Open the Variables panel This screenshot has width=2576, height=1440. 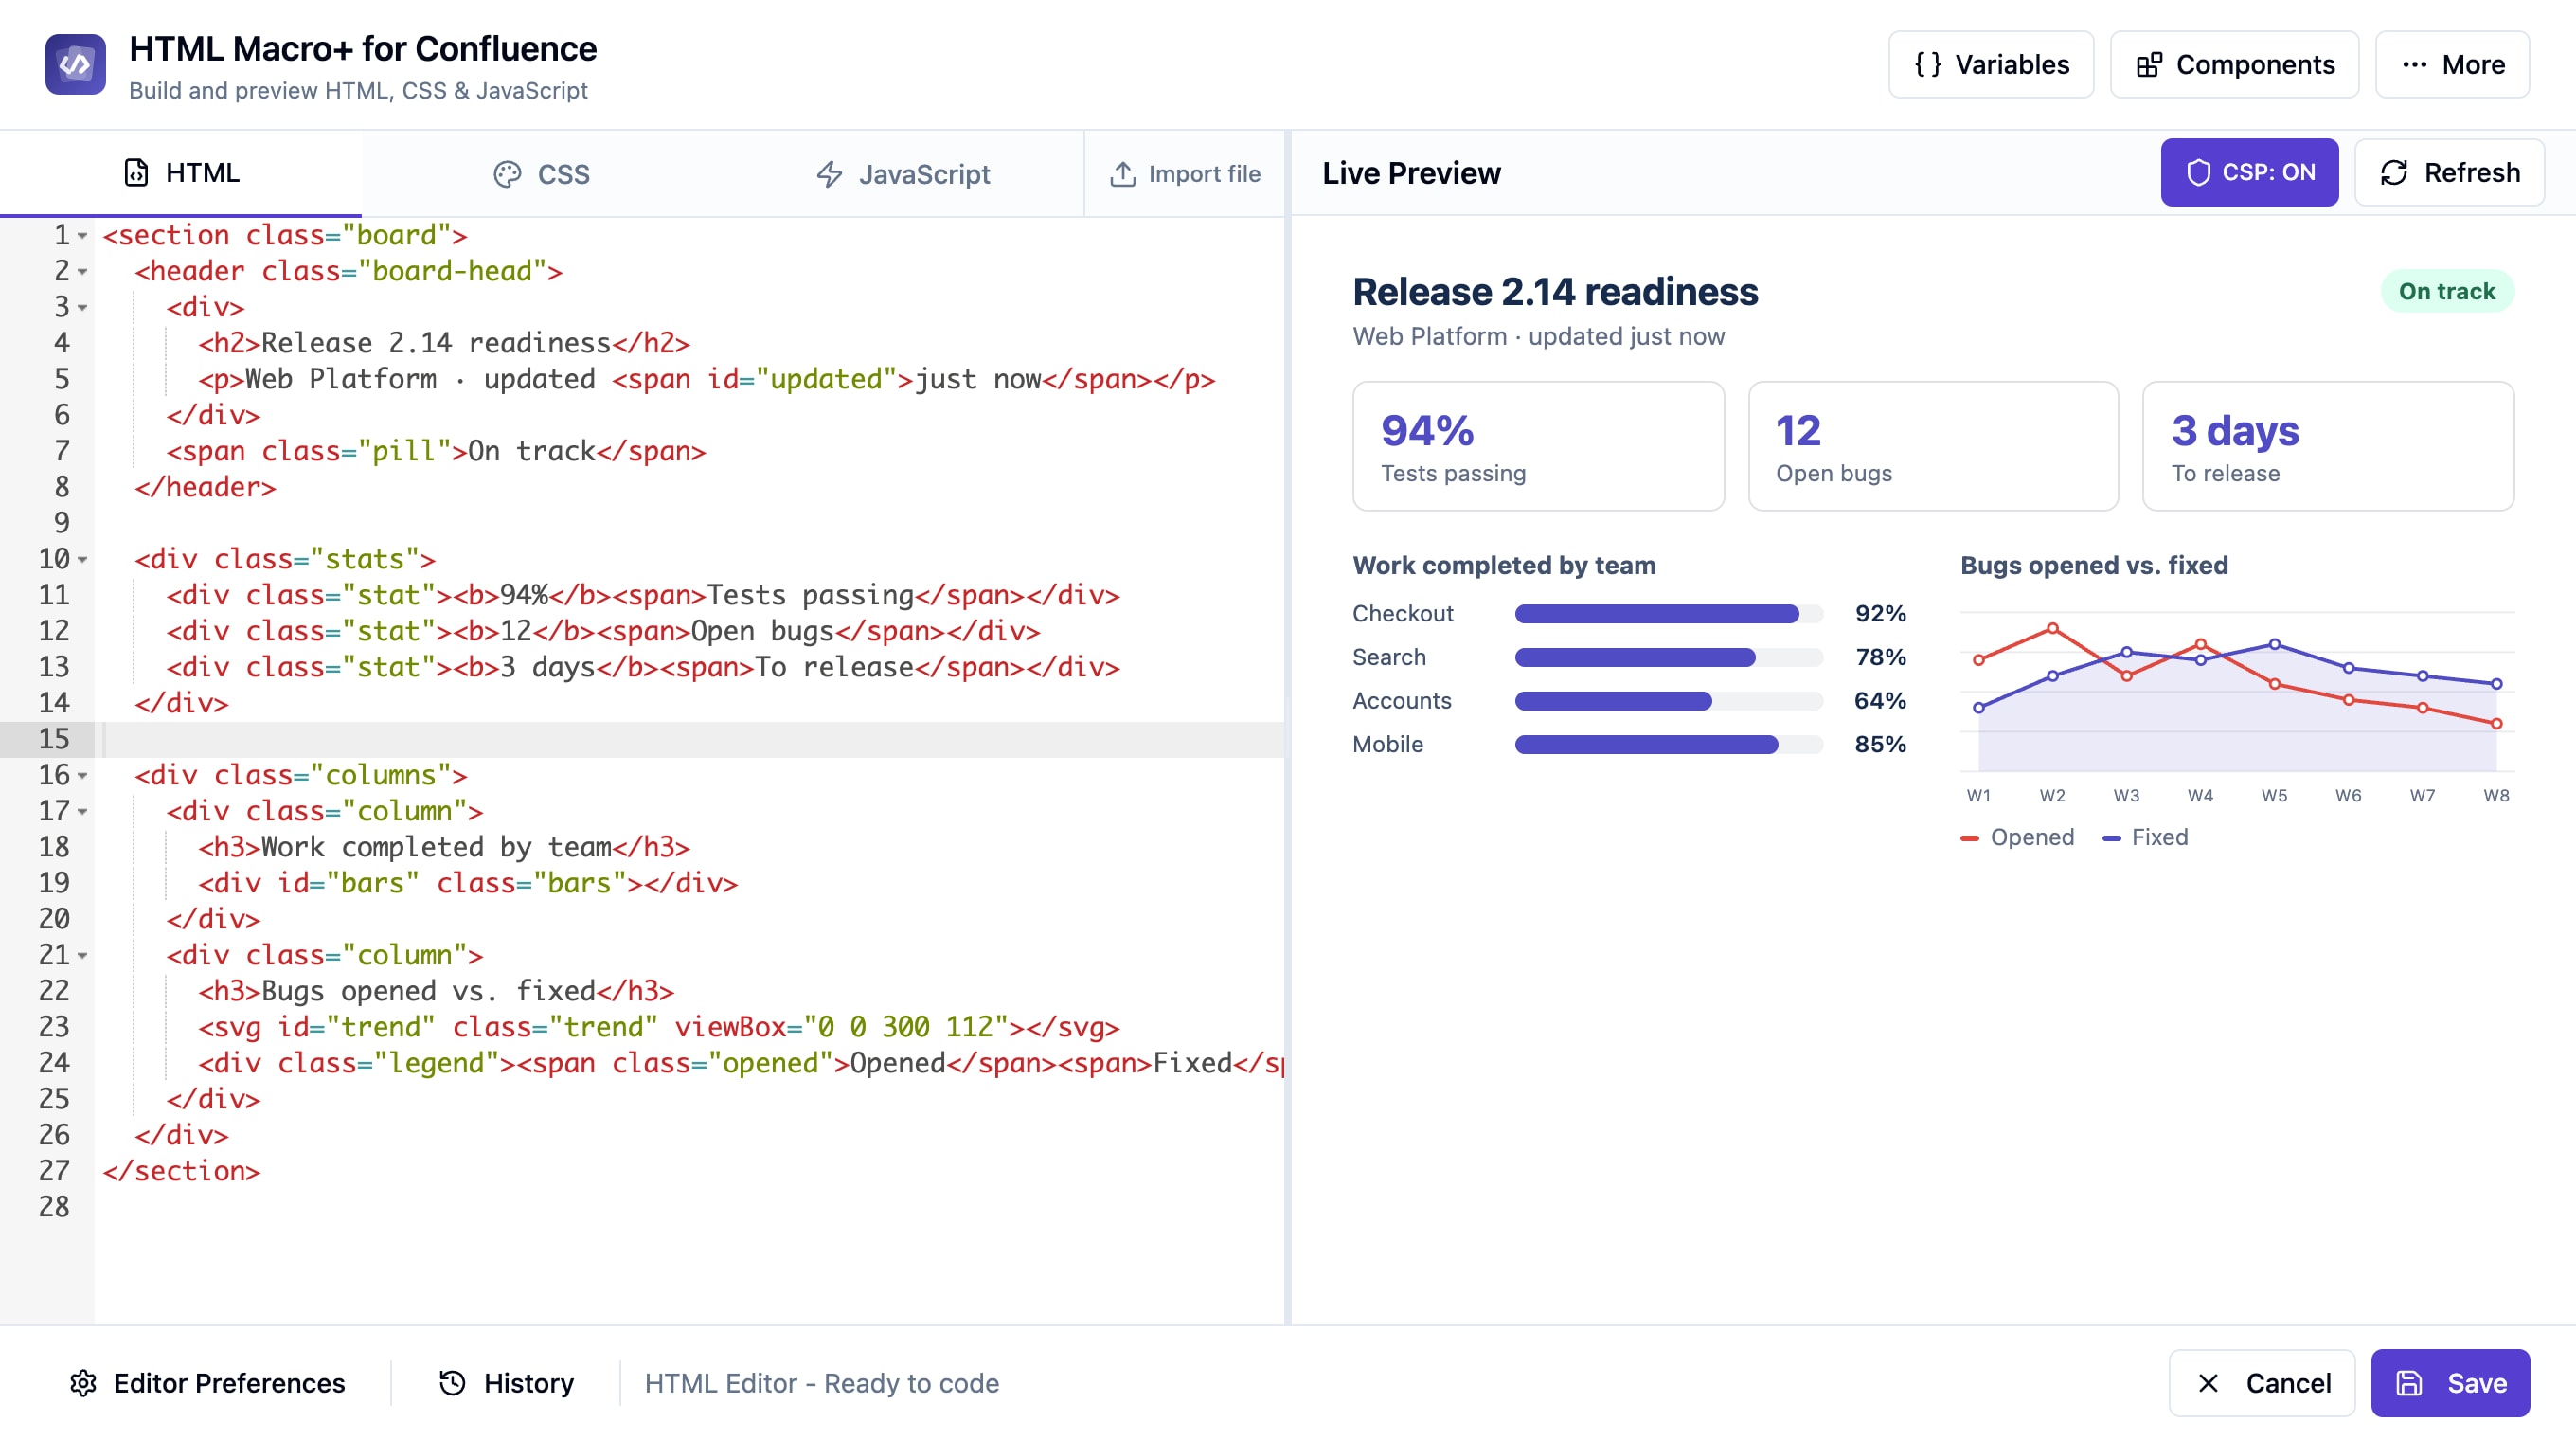tap(1990, 65)
